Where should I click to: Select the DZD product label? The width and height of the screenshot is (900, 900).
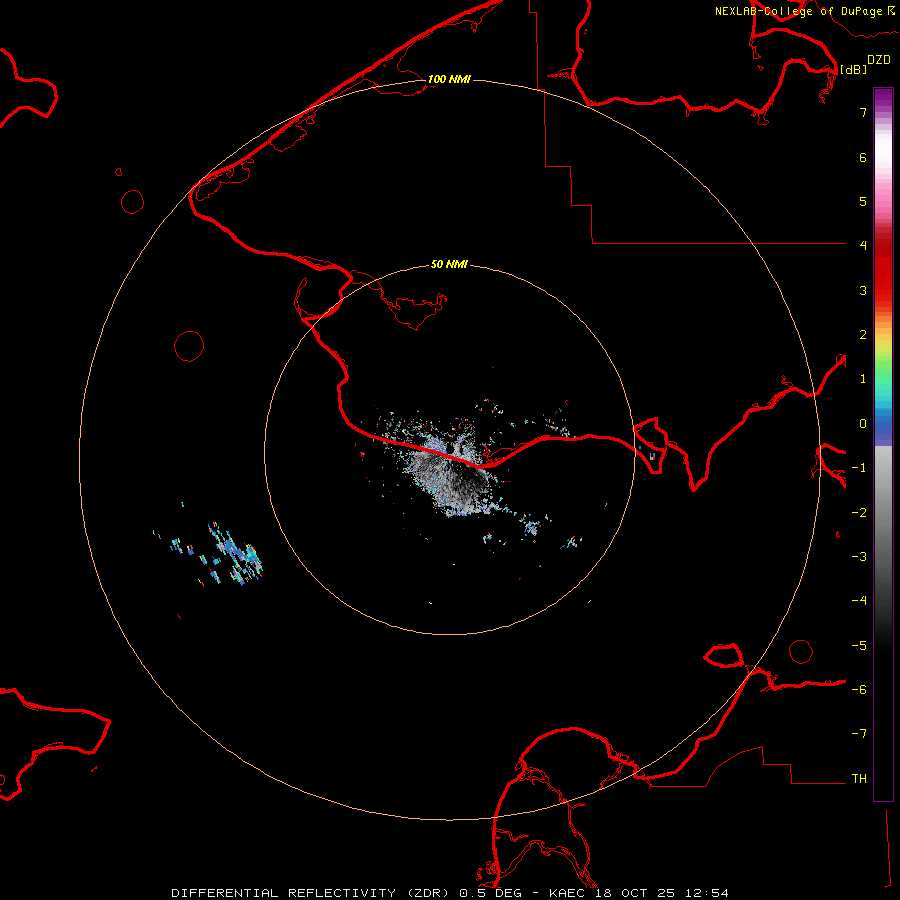coord(879,60)
